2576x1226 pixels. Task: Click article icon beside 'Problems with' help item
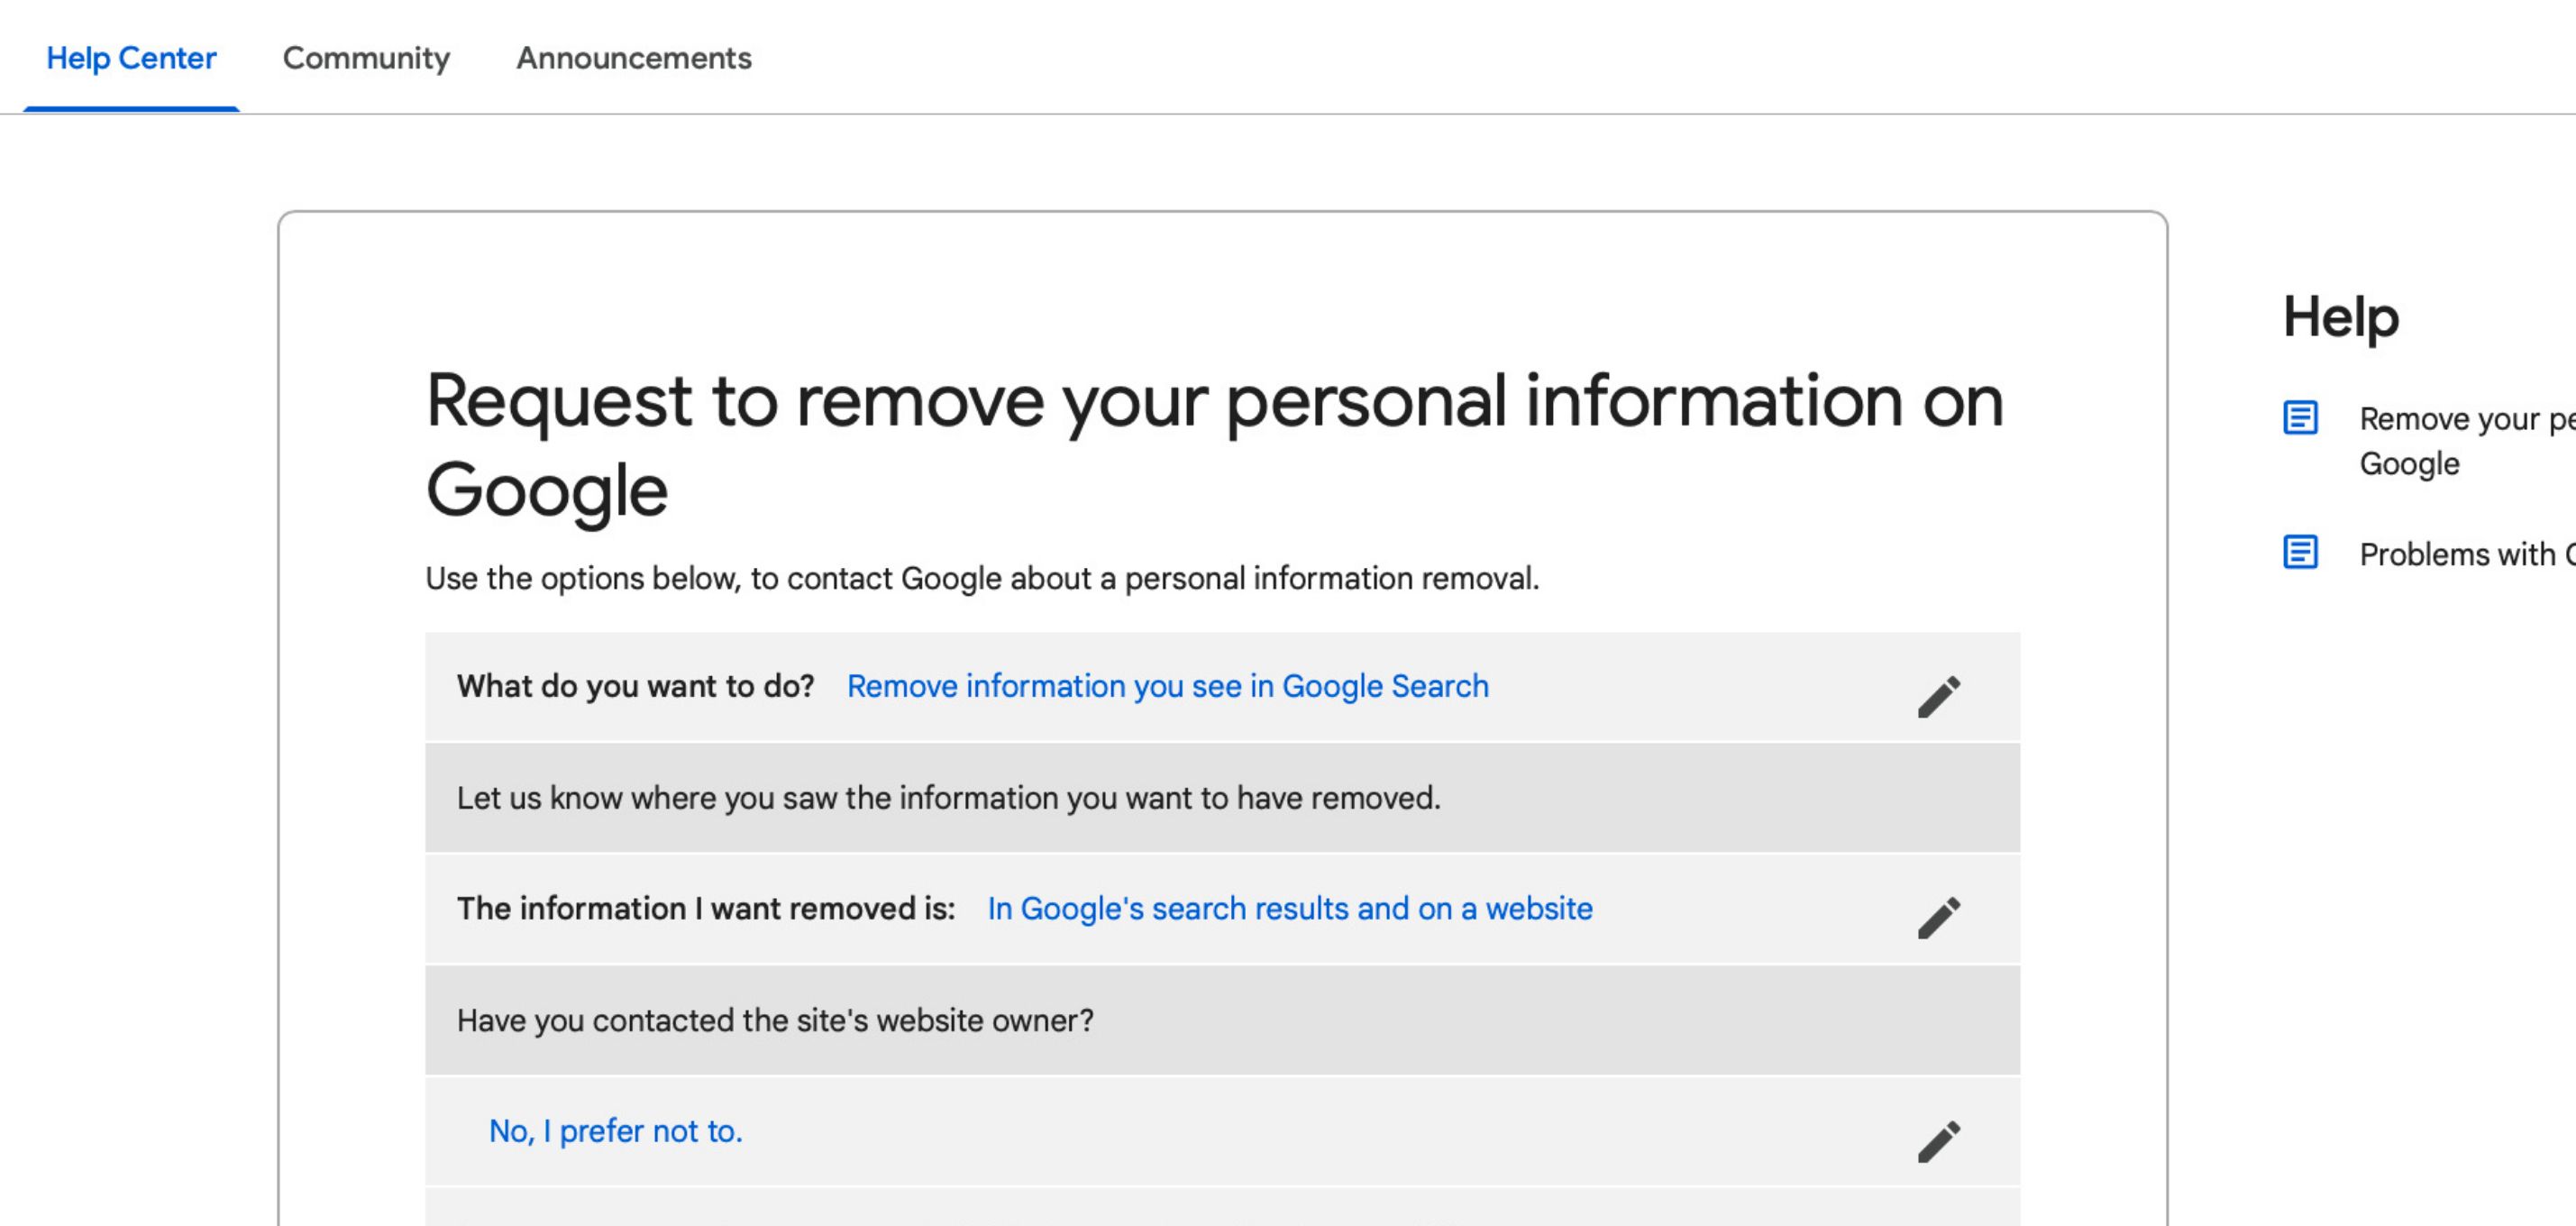pos(2300,552)
